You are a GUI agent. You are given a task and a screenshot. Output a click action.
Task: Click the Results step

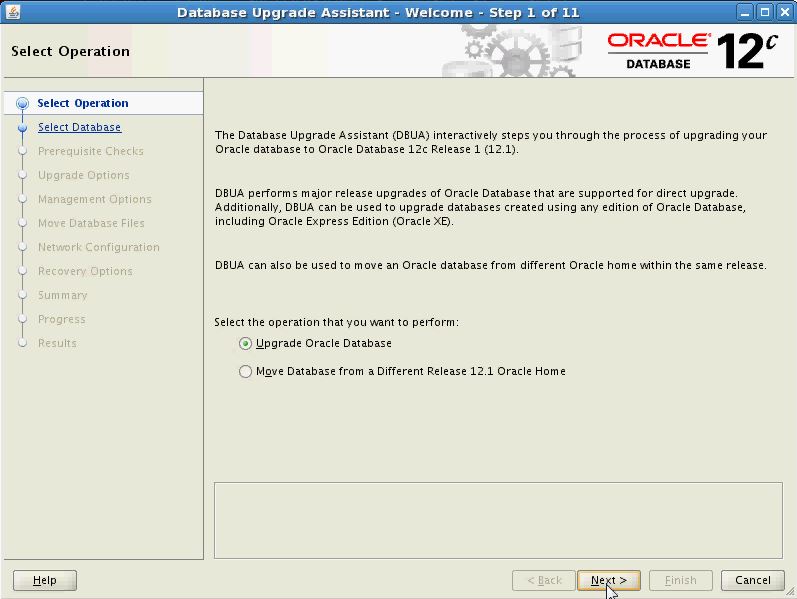point(57,343)
